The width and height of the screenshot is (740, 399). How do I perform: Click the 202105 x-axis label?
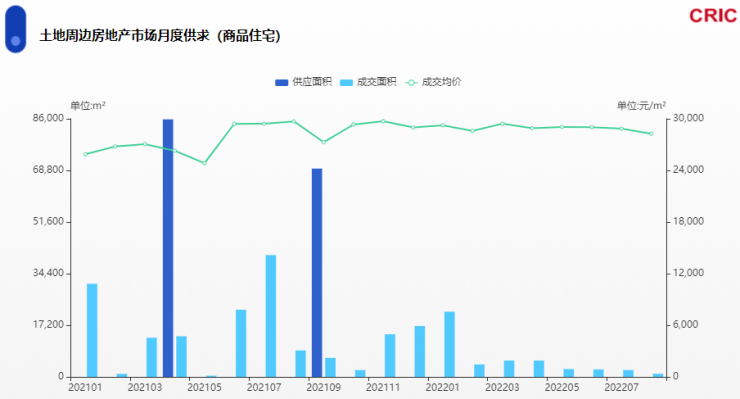(204, 388)
